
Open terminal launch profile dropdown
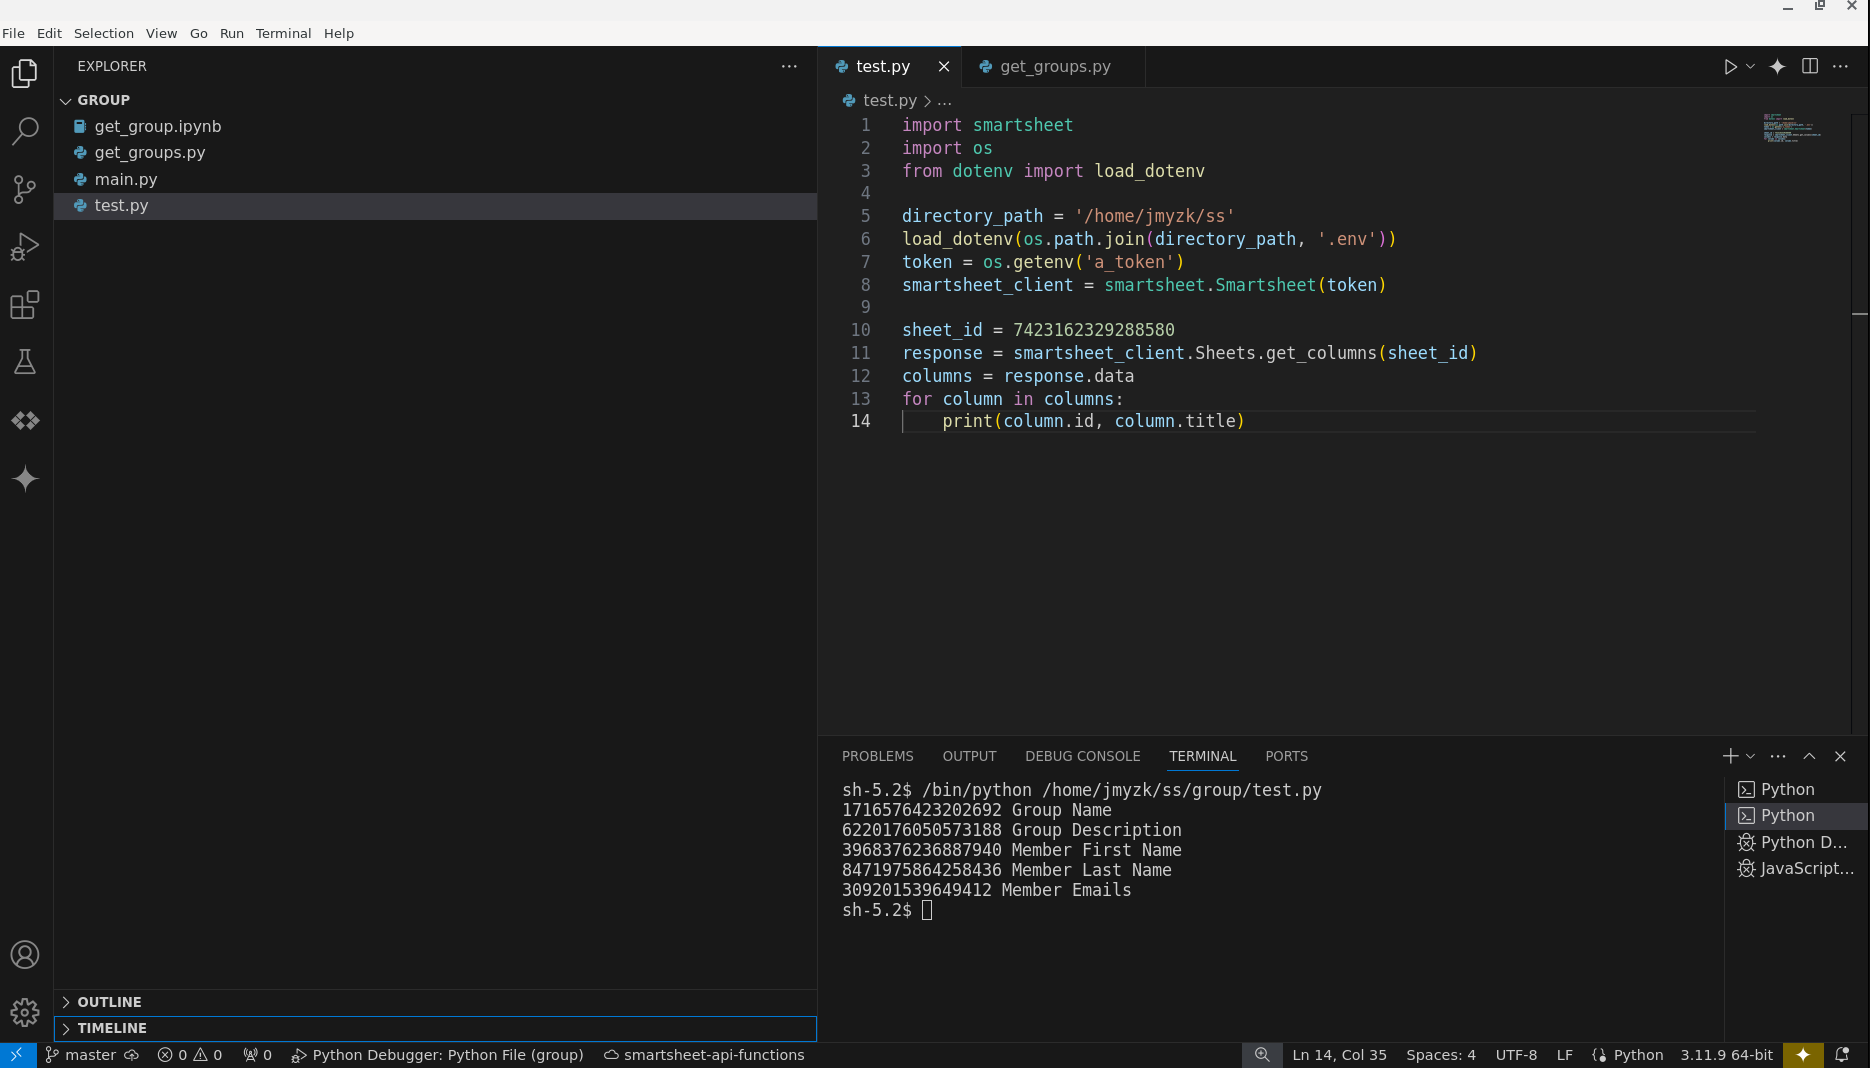[1750, 756]
